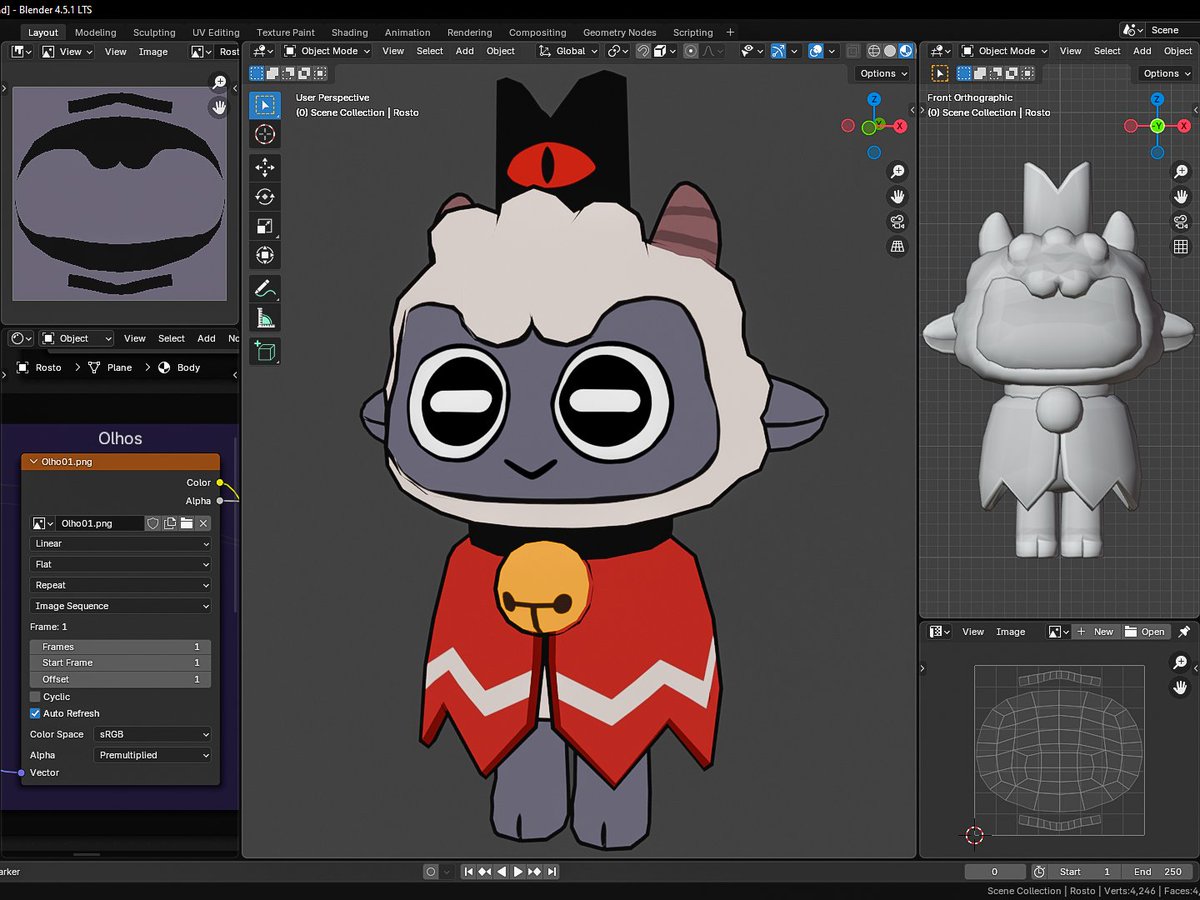1200x900 pixels.
Task: Open Repeat extension dropdown in image node
Action: (x=121, y=586)
